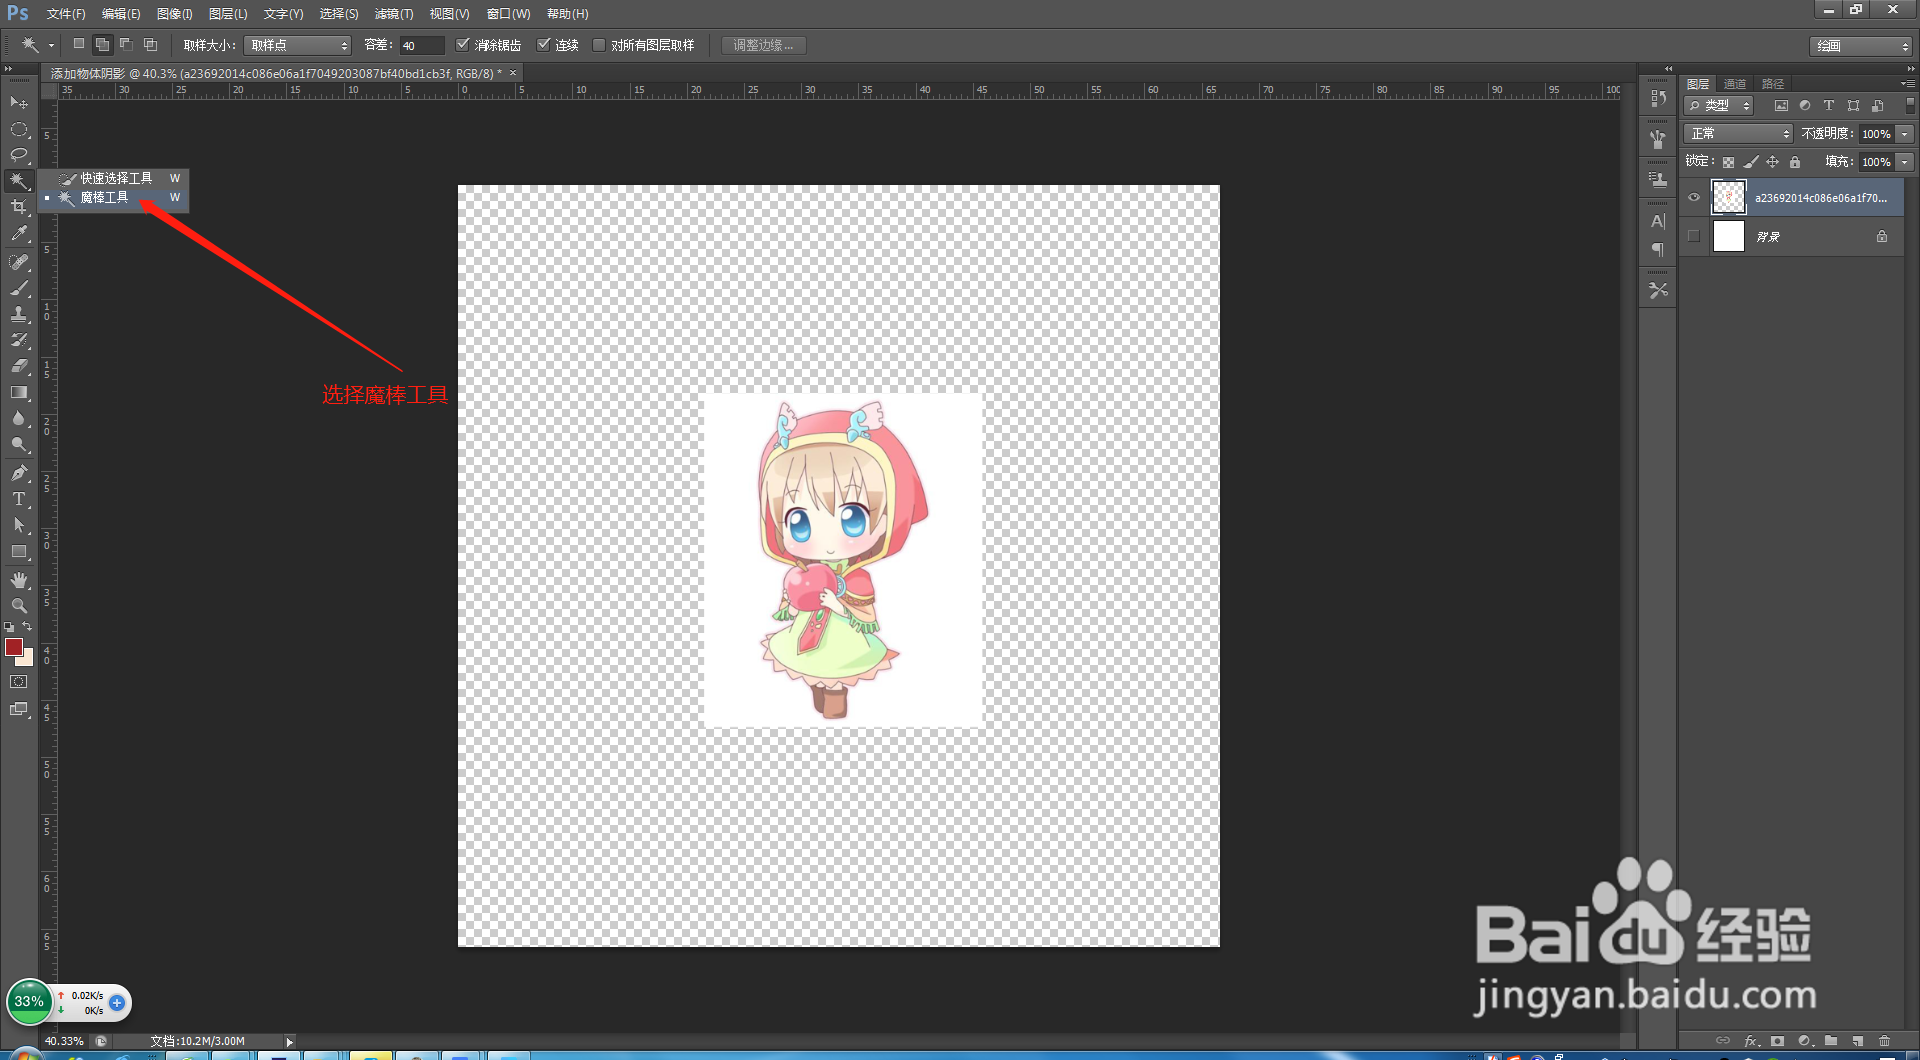Select the Eyedropper tool
The height and width of the screenshot is (1060, 1920).
point(19,233)
